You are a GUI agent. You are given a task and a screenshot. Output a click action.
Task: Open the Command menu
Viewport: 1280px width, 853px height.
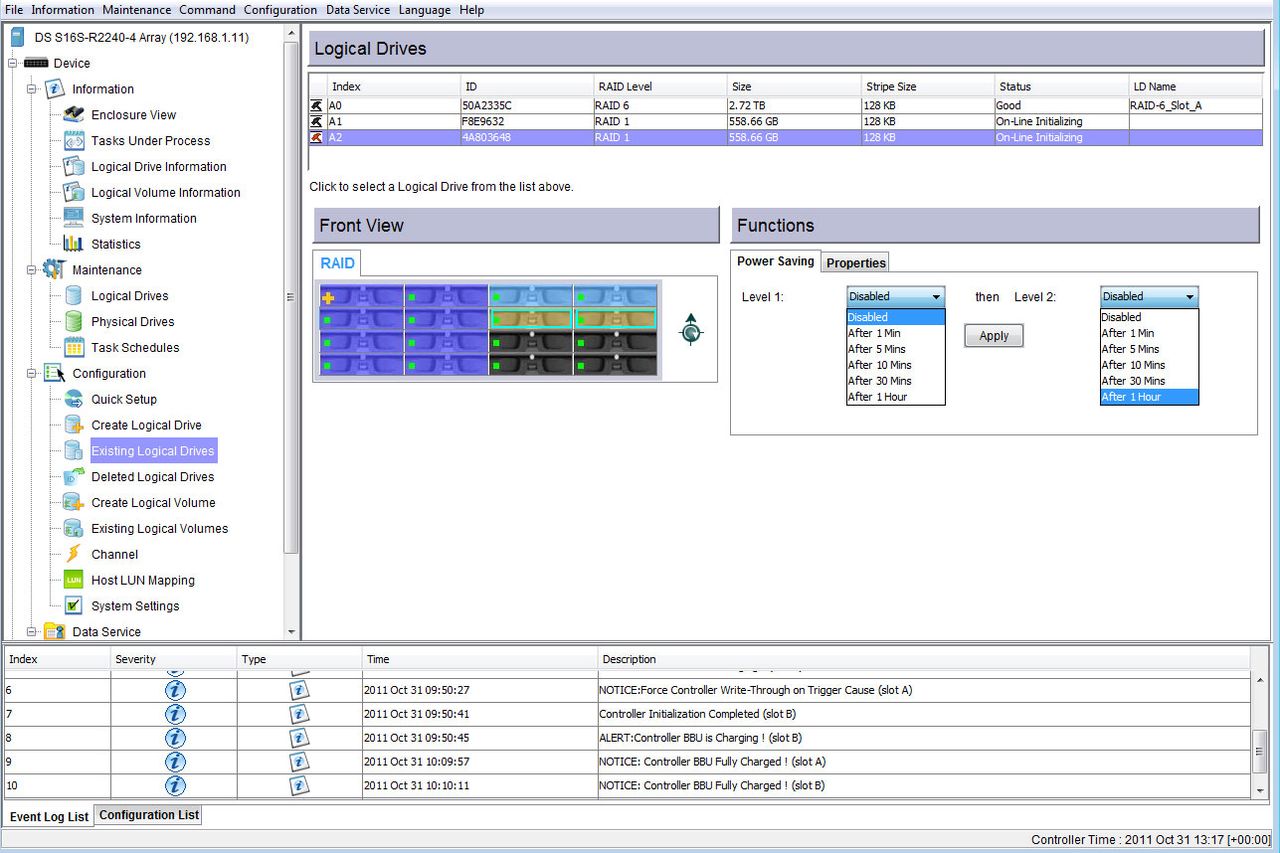click(207, 10)
